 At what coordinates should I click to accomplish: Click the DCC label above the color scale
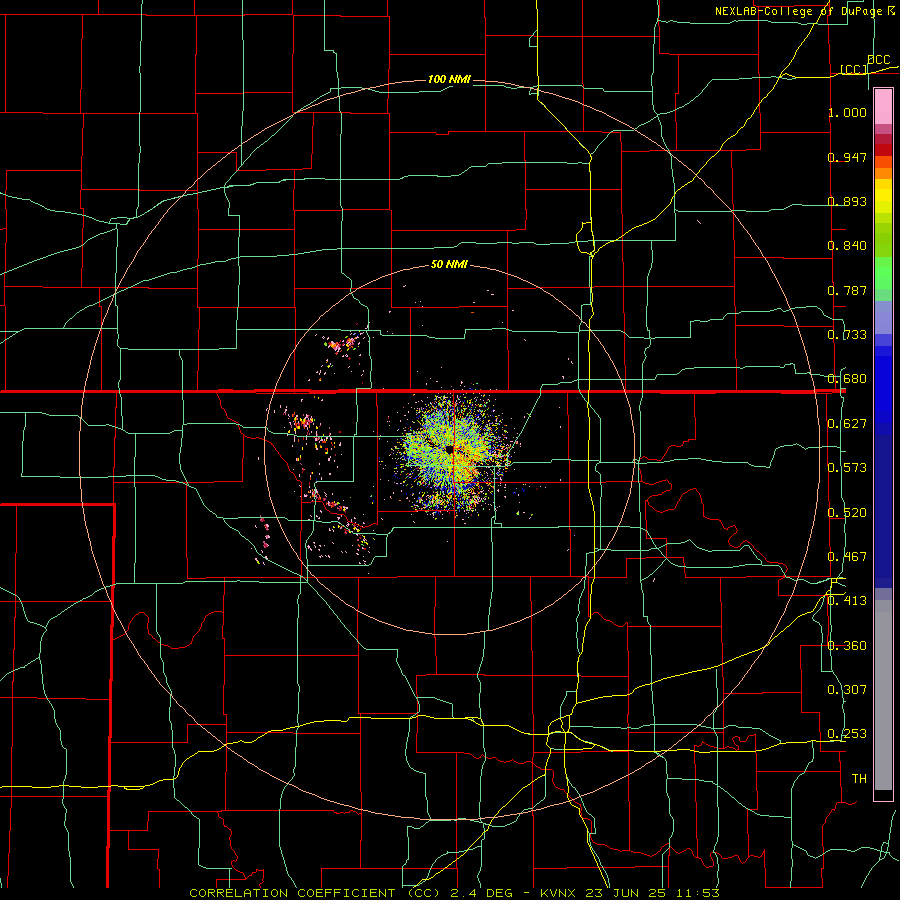[x=878, y=60]
